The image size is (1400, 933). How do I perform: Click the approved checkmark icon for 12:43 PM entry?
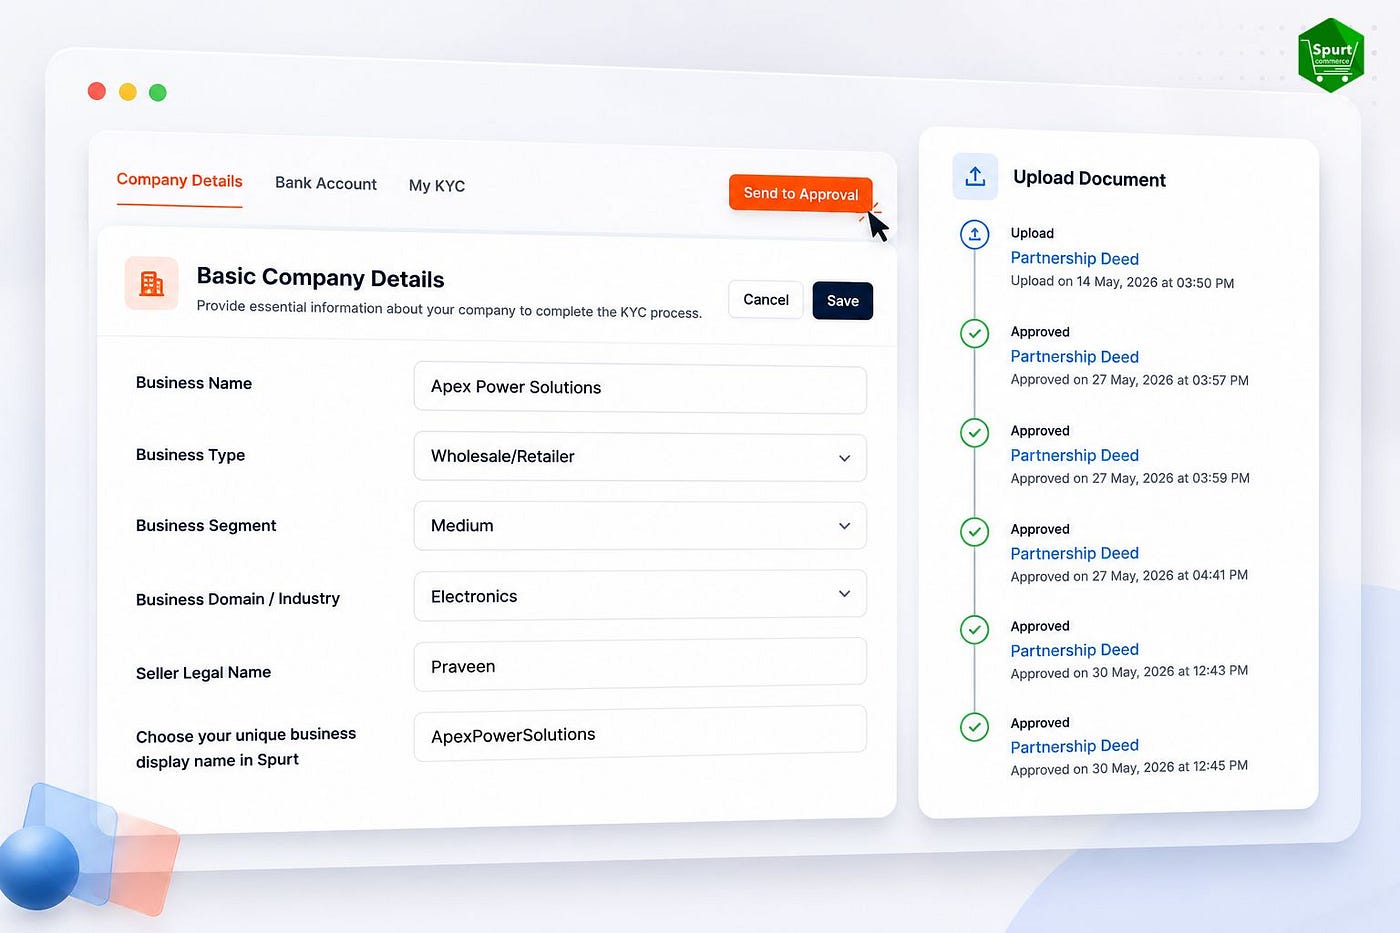coord(975,629)
